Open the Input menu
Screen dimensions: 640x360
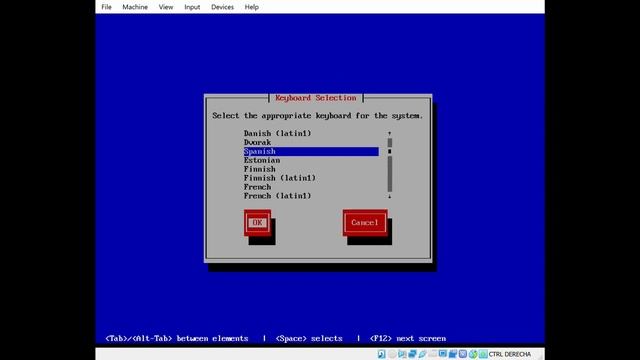pos(192,7)
